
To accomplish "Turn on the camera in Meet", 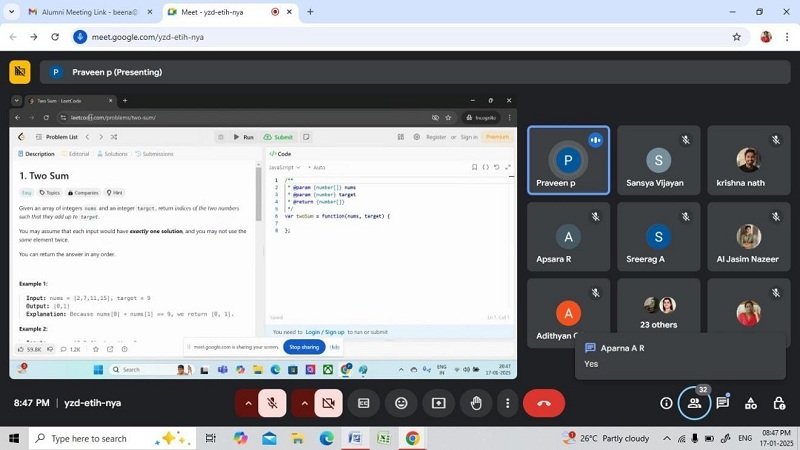I will point(328,403).
